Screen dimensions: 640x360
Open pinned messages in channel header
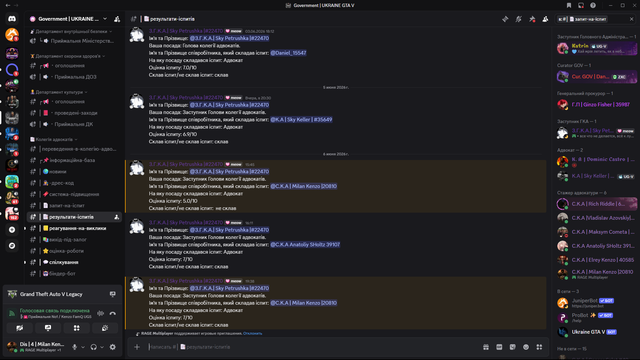[x=532, y=19]
